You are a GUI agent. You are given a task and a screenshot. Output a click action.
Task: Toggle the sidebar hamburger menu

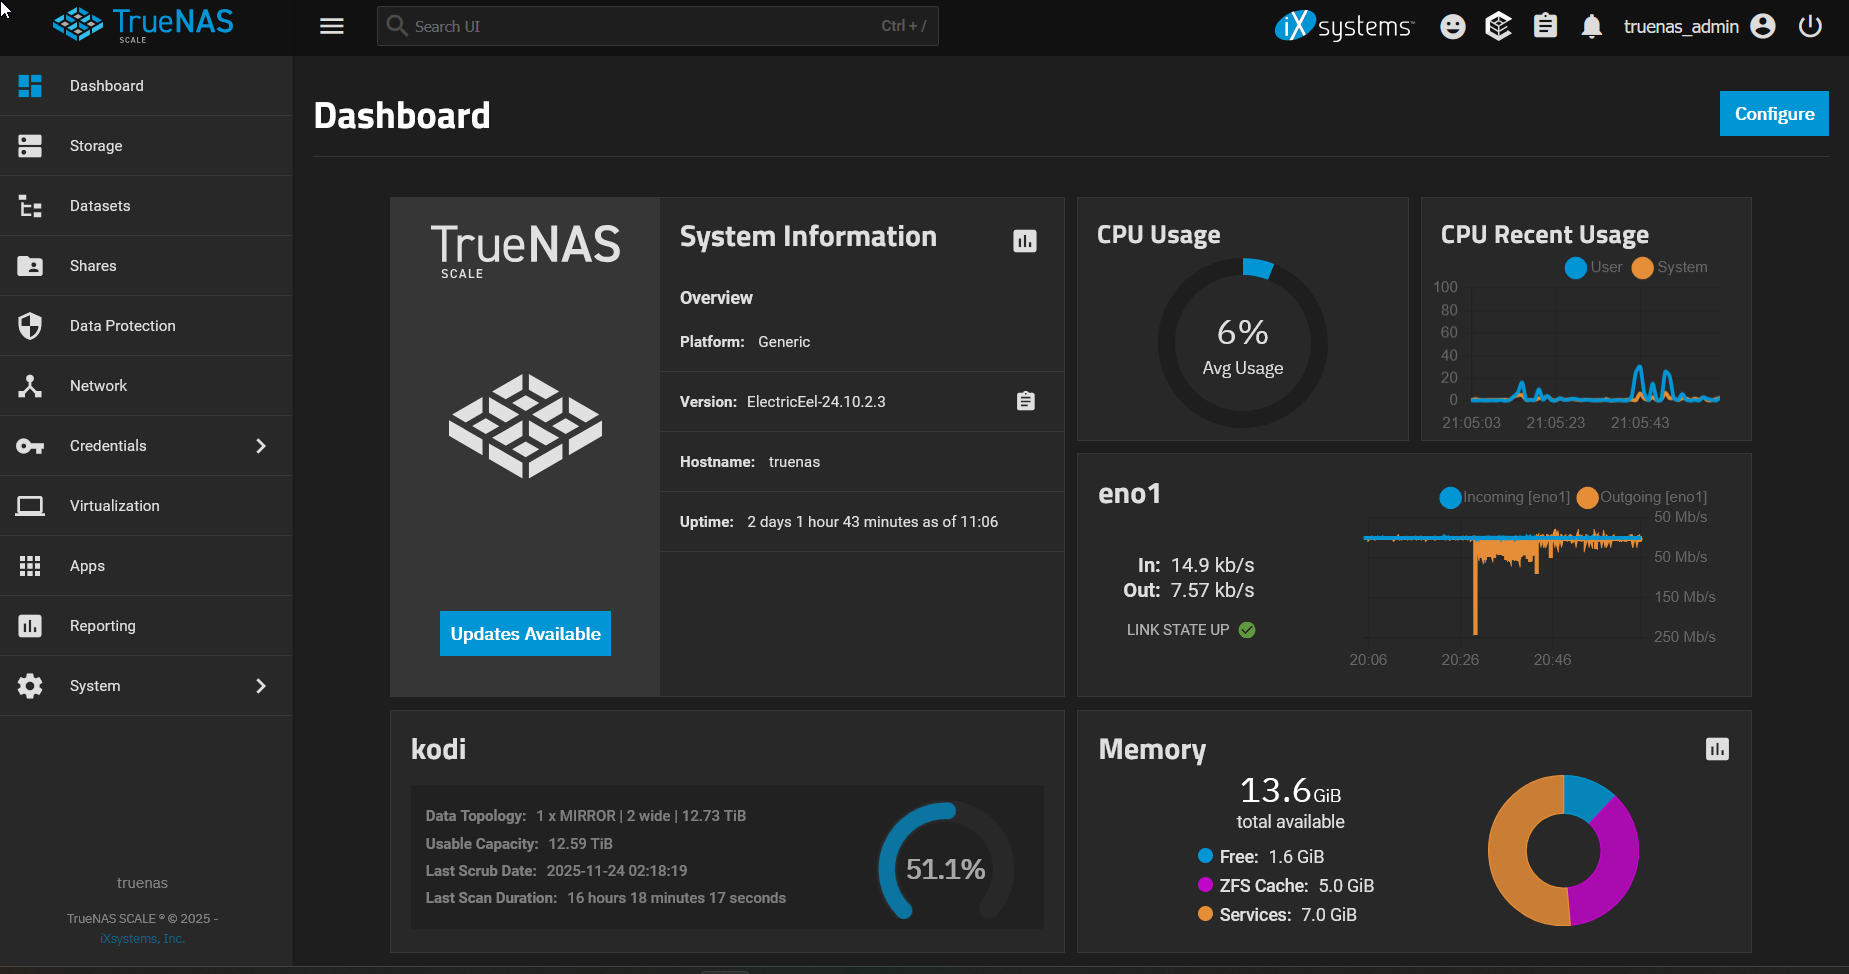(331, 27)
